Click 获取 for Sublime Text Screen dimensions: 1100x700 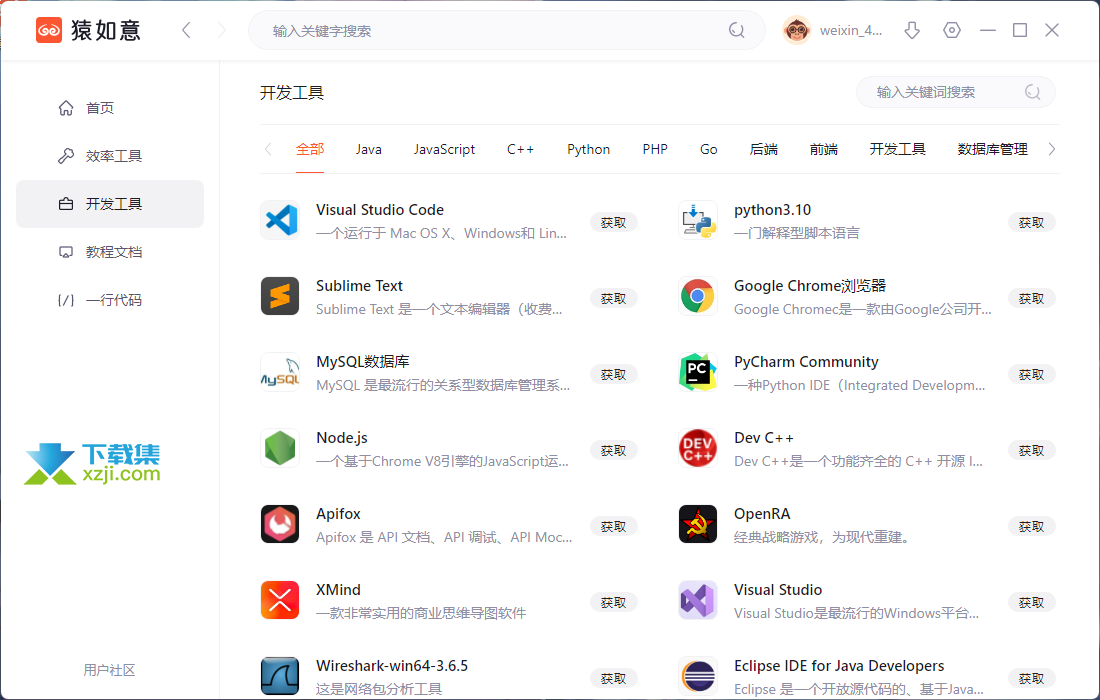pyautogui.click(x=613, y=298)
